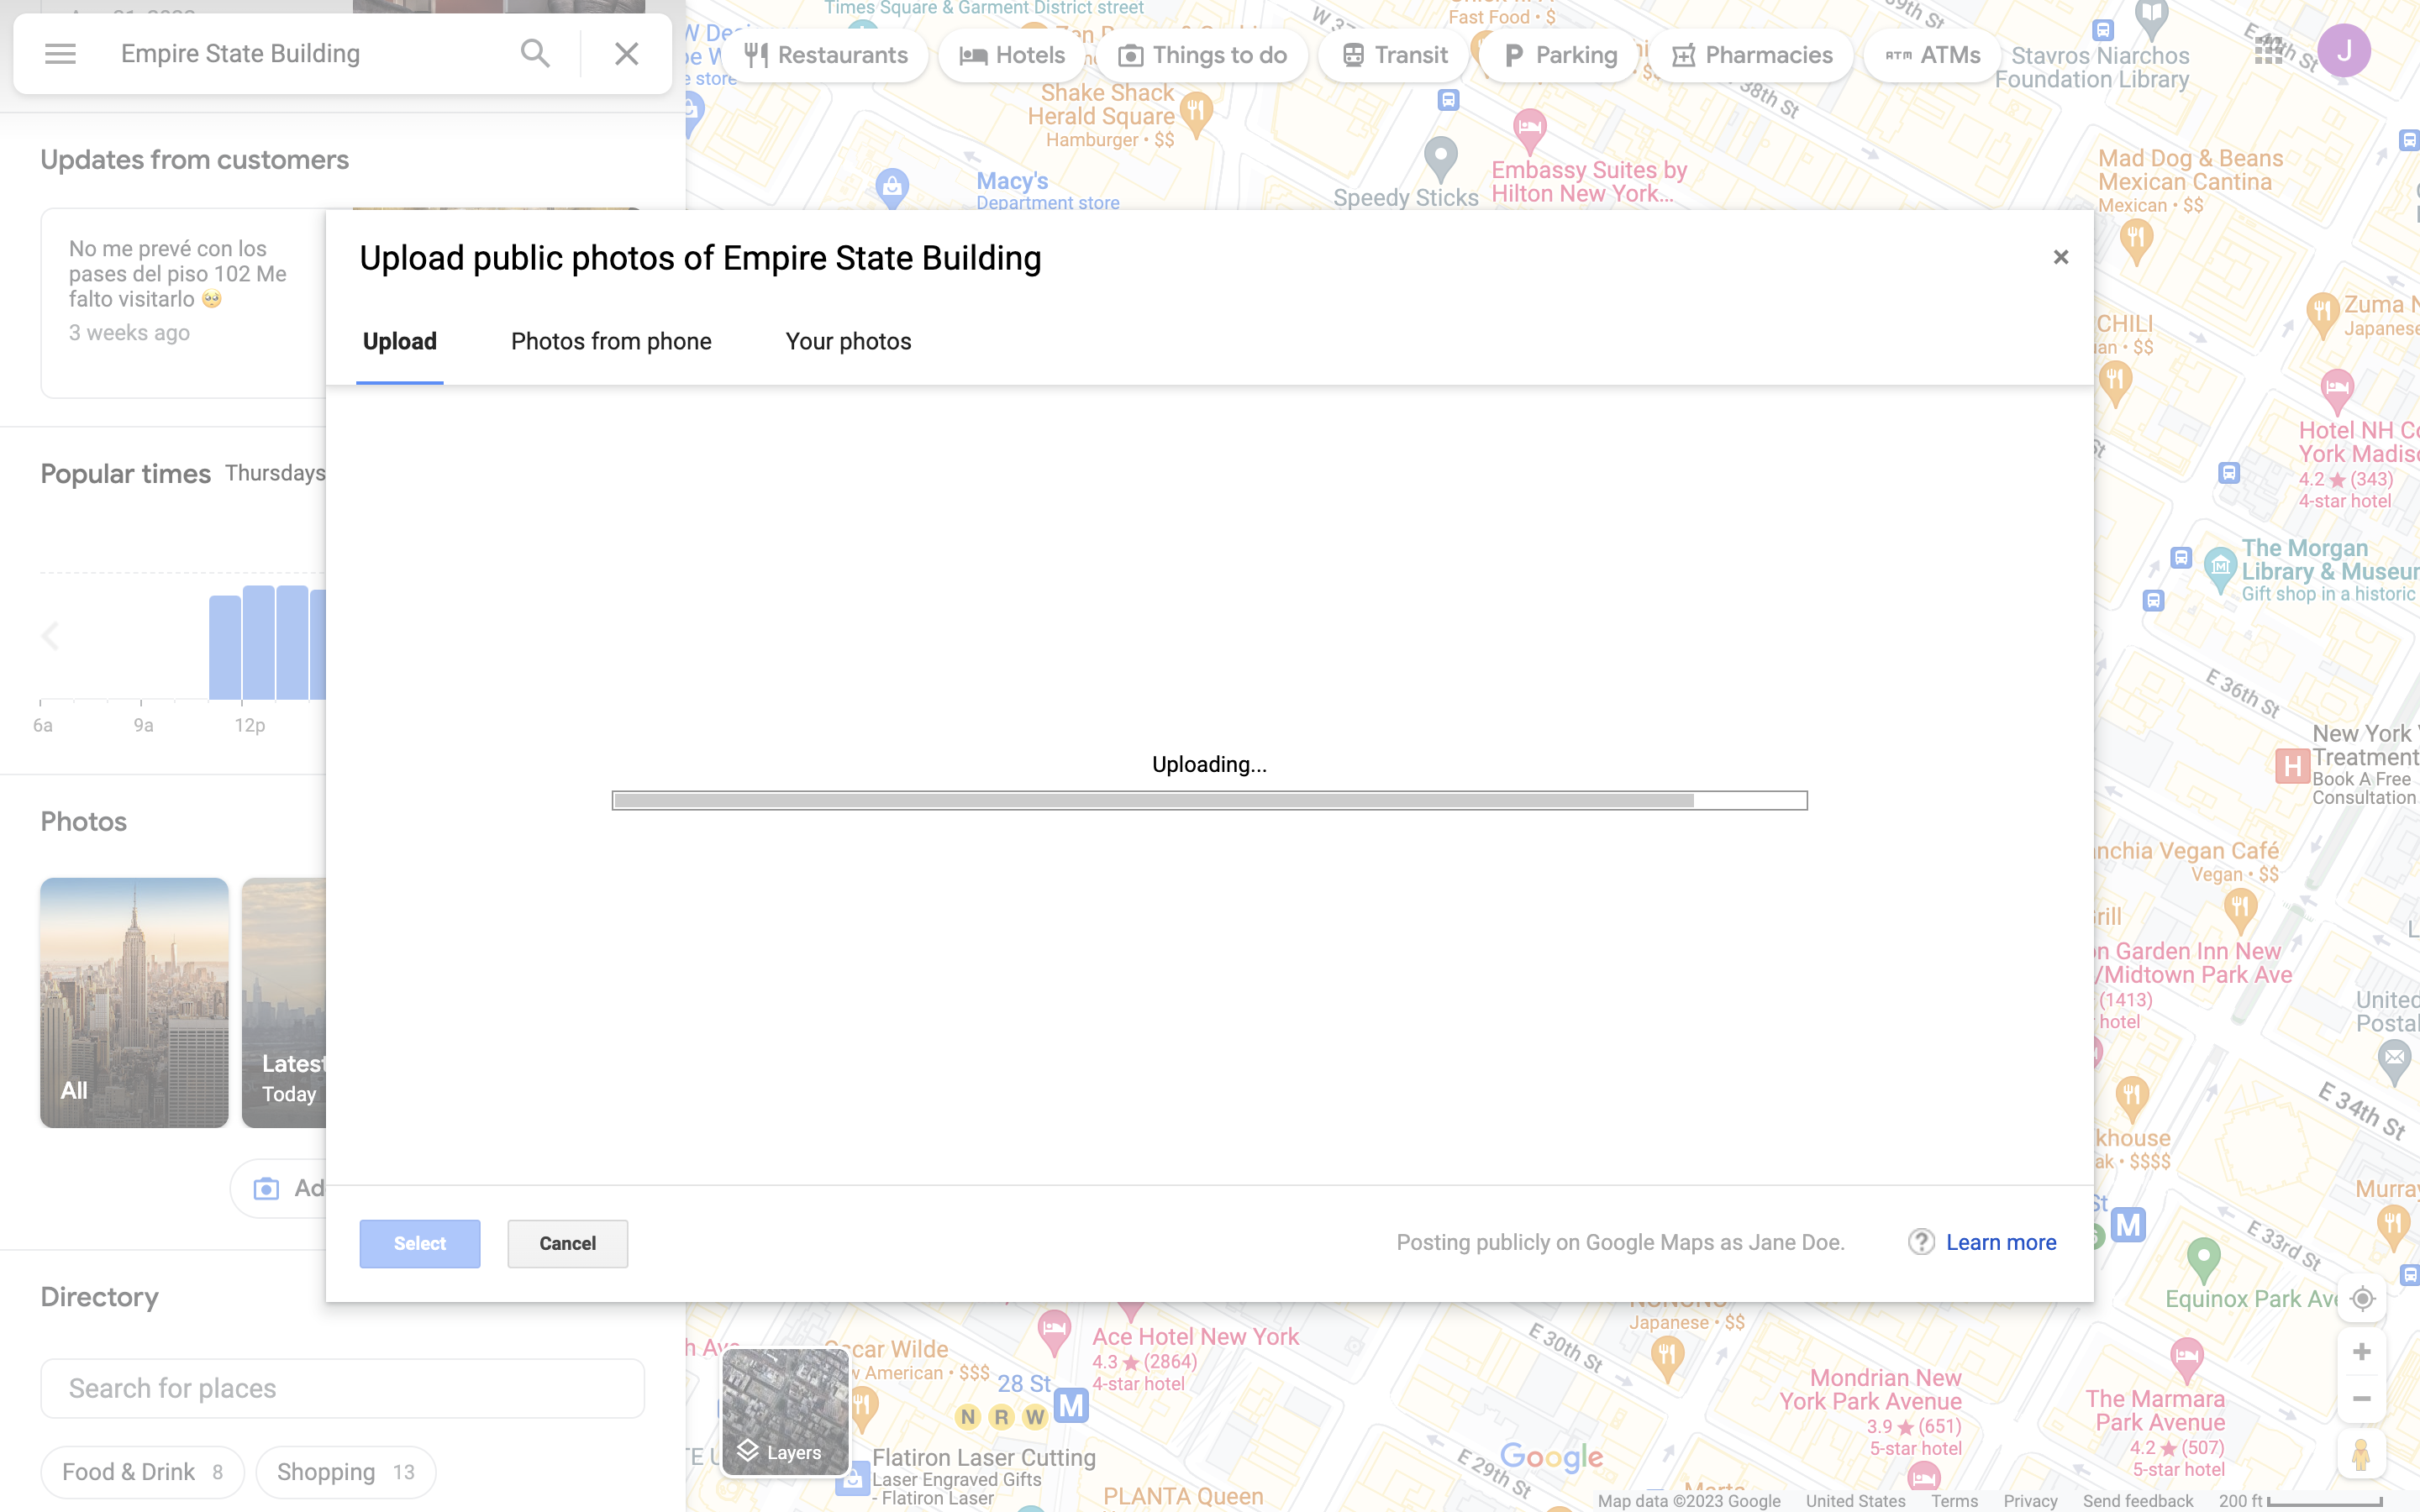Open the Thursdays day dropdown

click(275, 473)
